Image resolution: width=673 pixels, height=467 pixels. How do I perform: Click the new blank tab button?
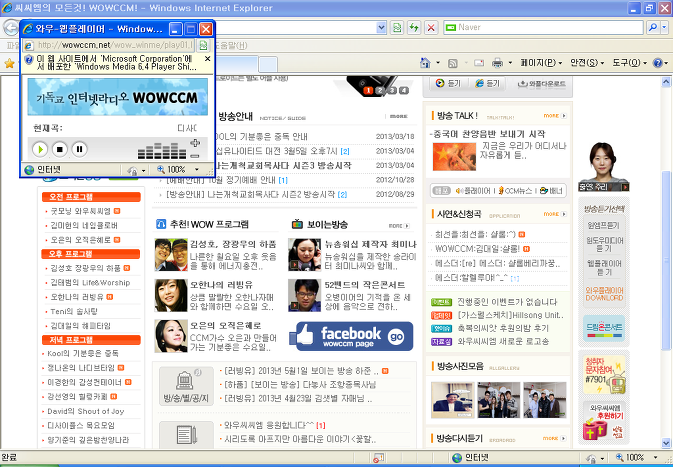[268, 64]
